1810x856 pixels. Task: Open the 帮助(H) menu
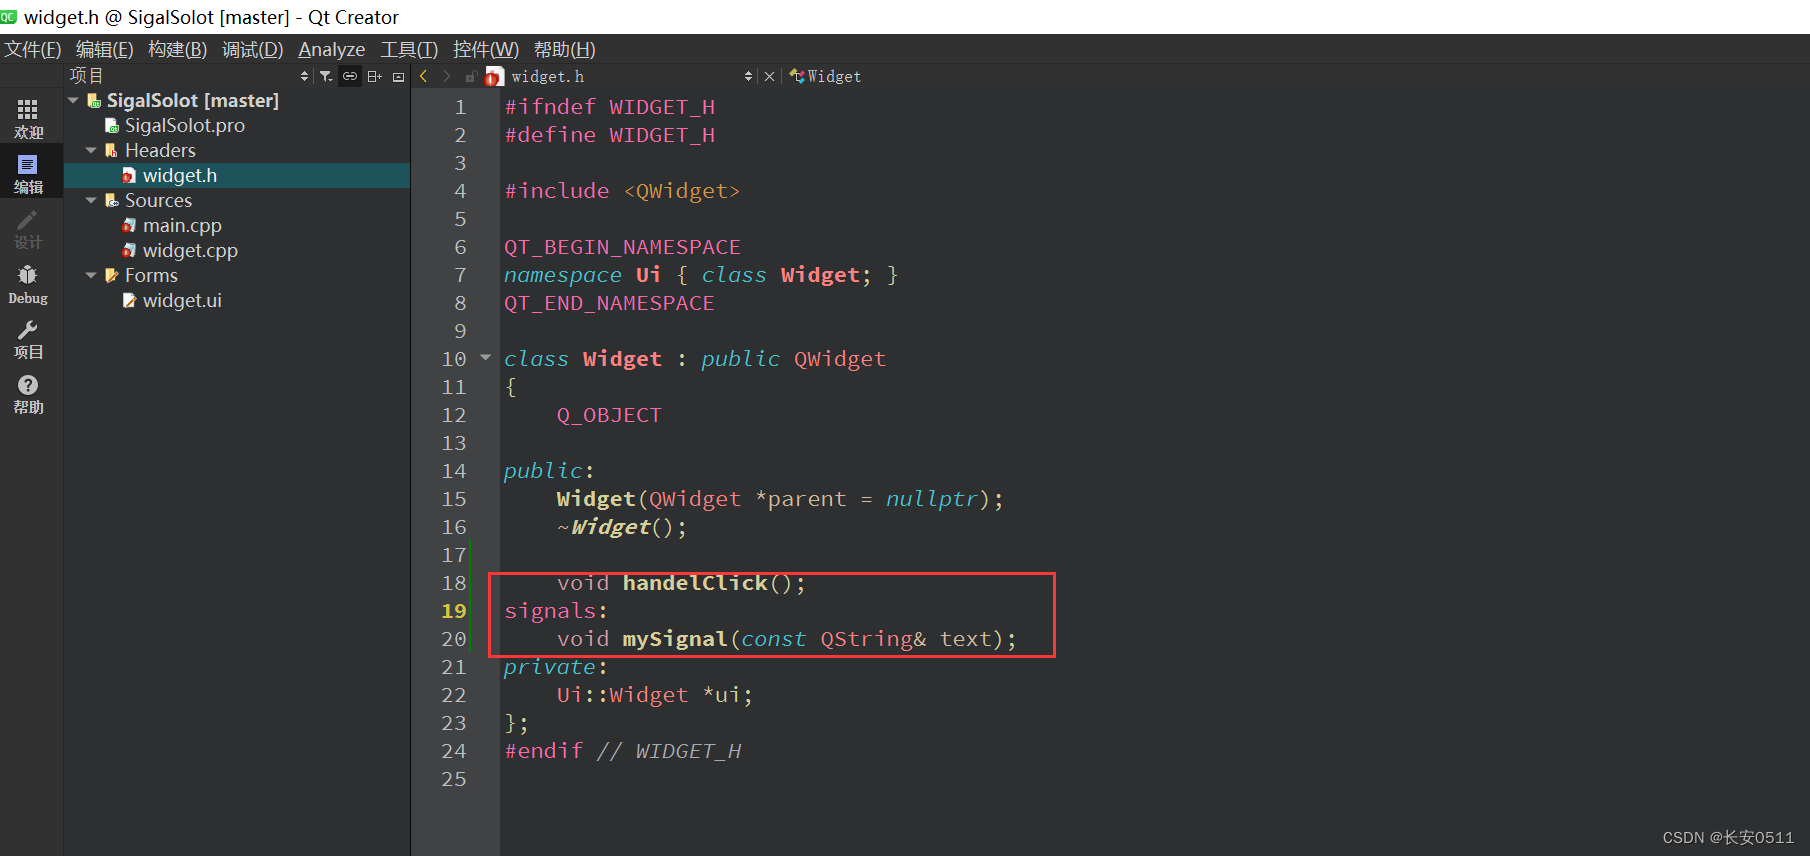coord(564,49)
